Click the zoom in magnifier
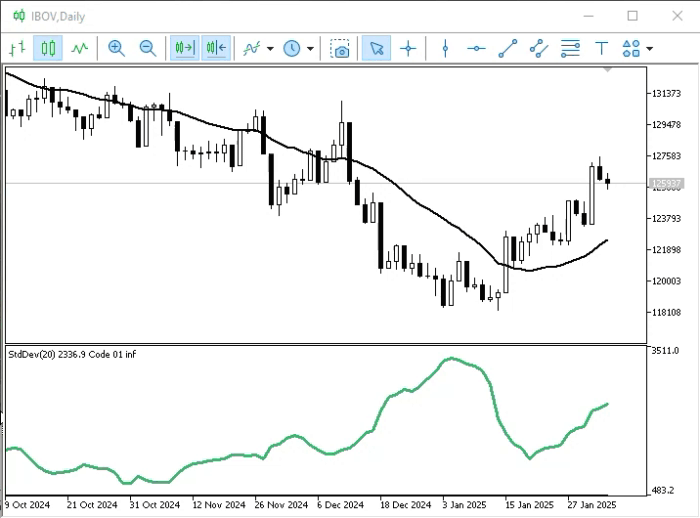The height and width of the screenshot is (518, 700). coord(117,48)
